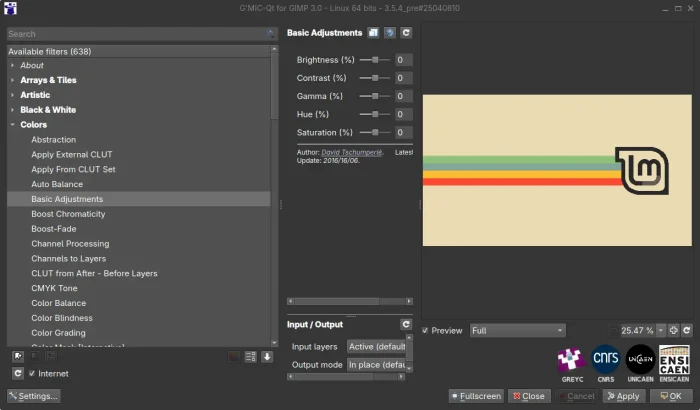Click the UNICAEN logo

[640, 364]
